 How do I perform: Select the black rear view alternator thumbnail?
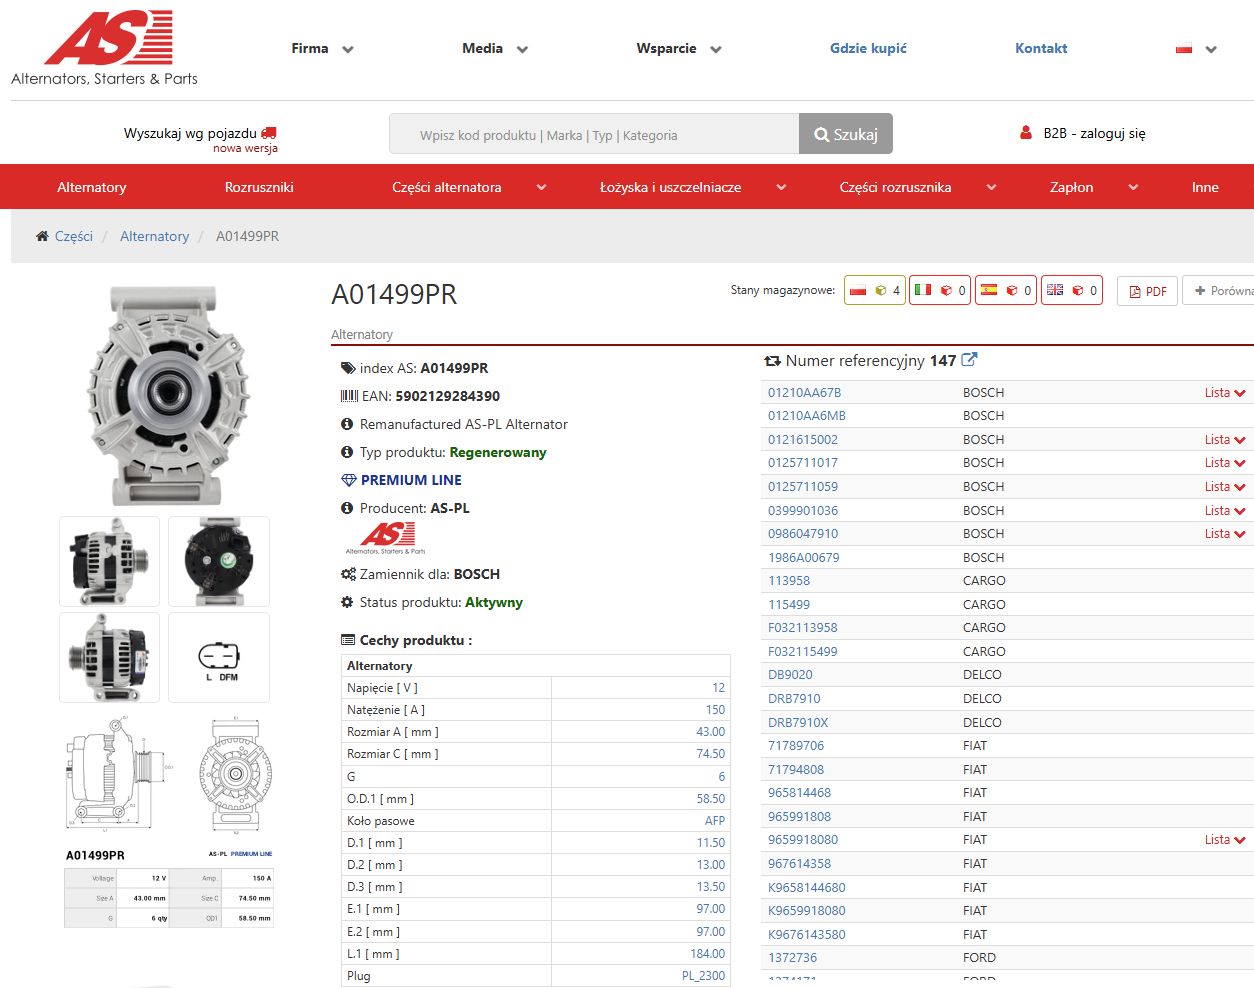219,561
